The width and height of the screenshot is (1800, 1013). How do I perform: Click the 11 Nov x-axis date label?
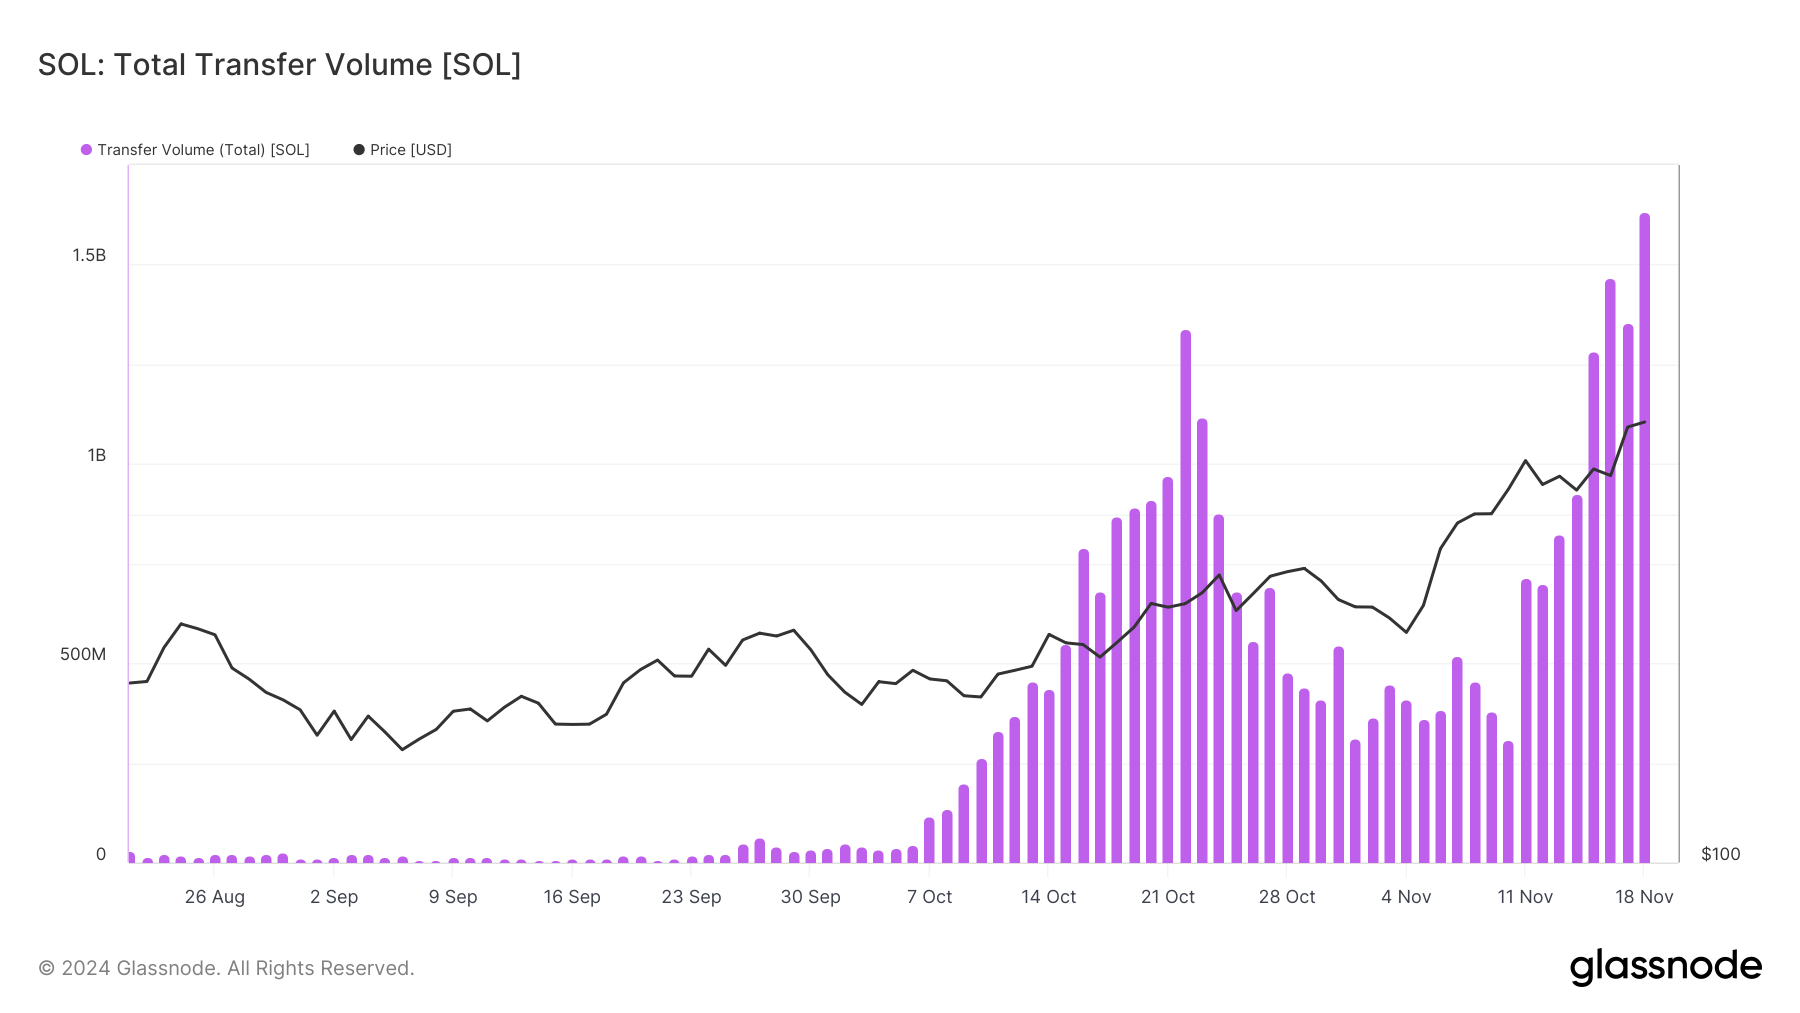point(1524,897)
